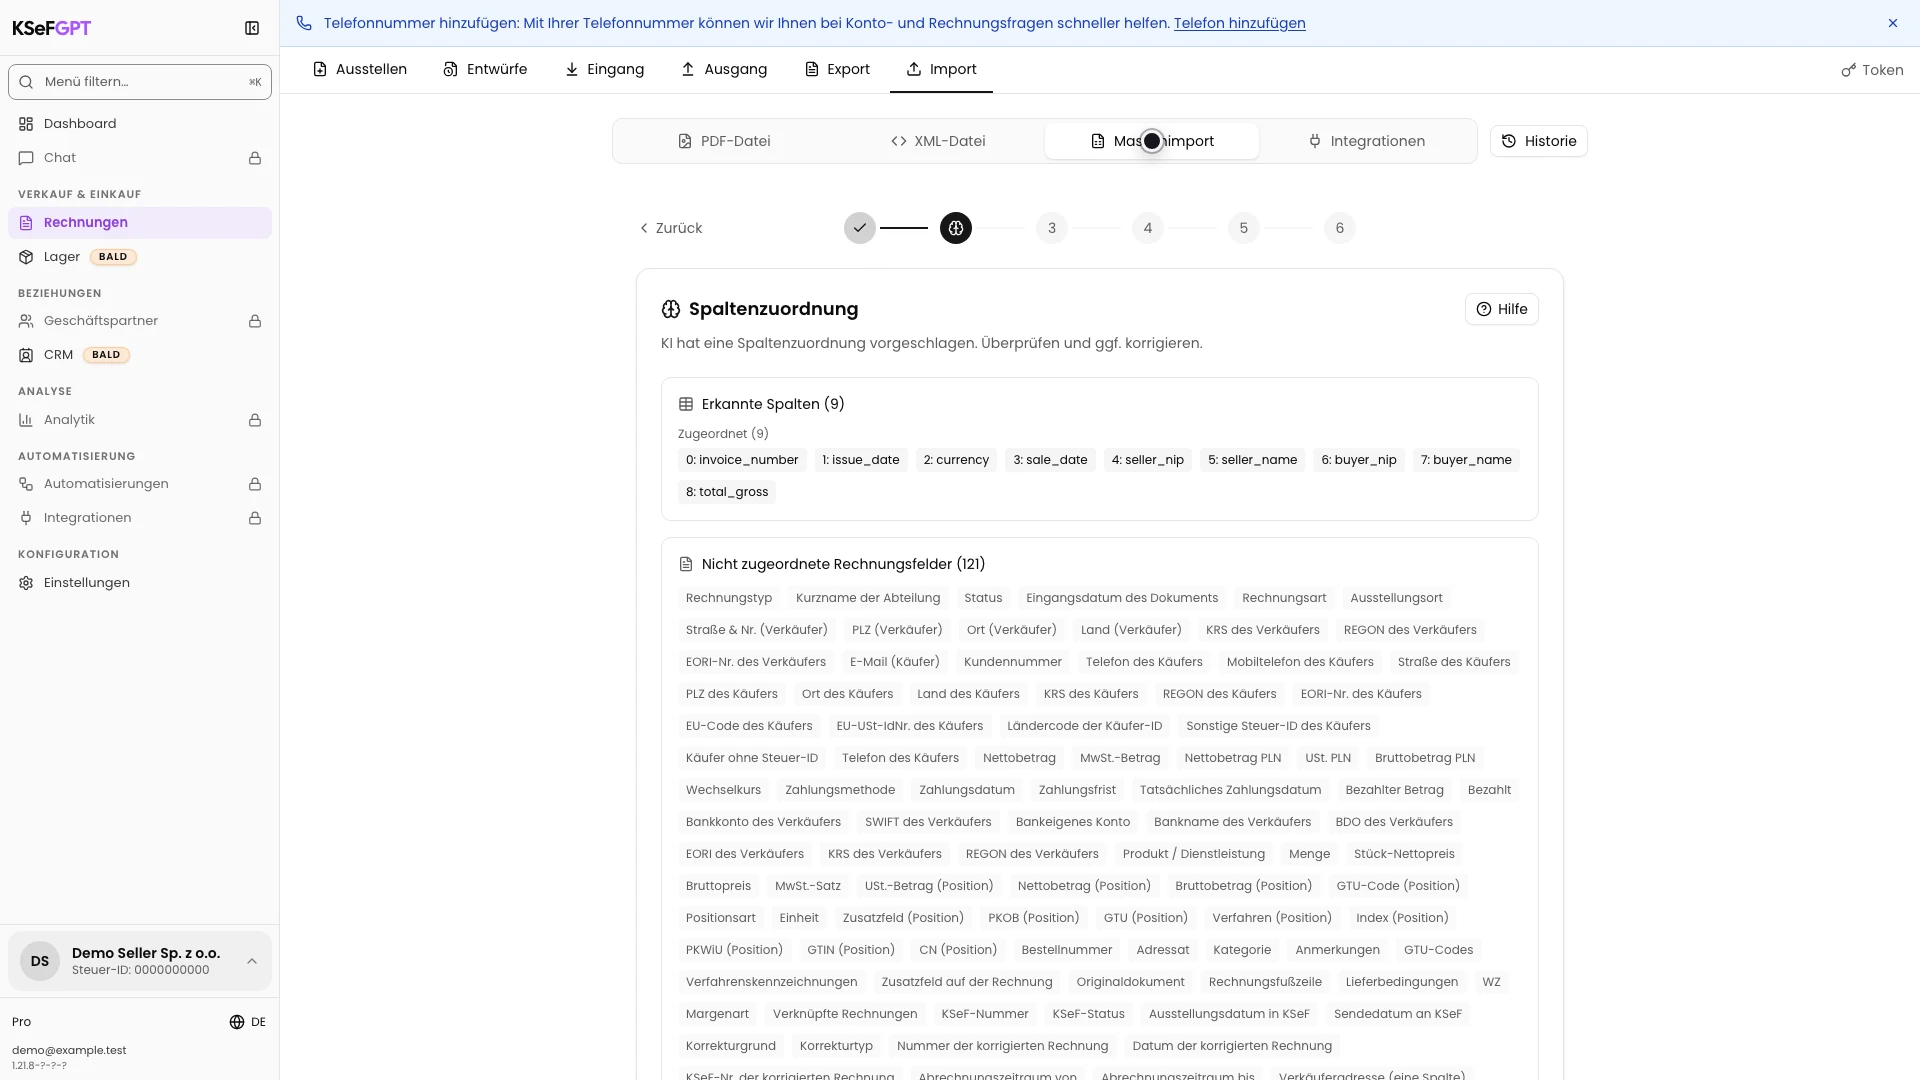Click the lock icon next to Chat
This screenshot has height=1080, width=1920.
[x=255, y=158]
